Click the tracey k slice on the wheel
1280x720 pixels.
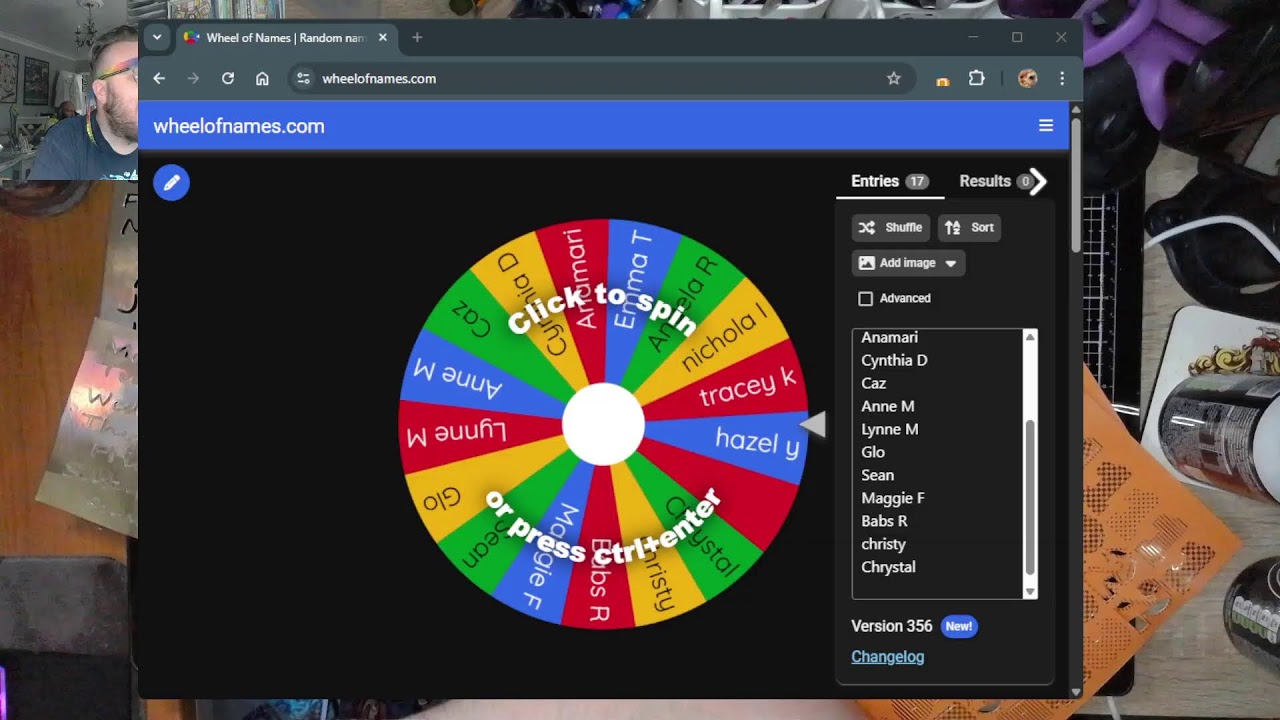point(747,387)
